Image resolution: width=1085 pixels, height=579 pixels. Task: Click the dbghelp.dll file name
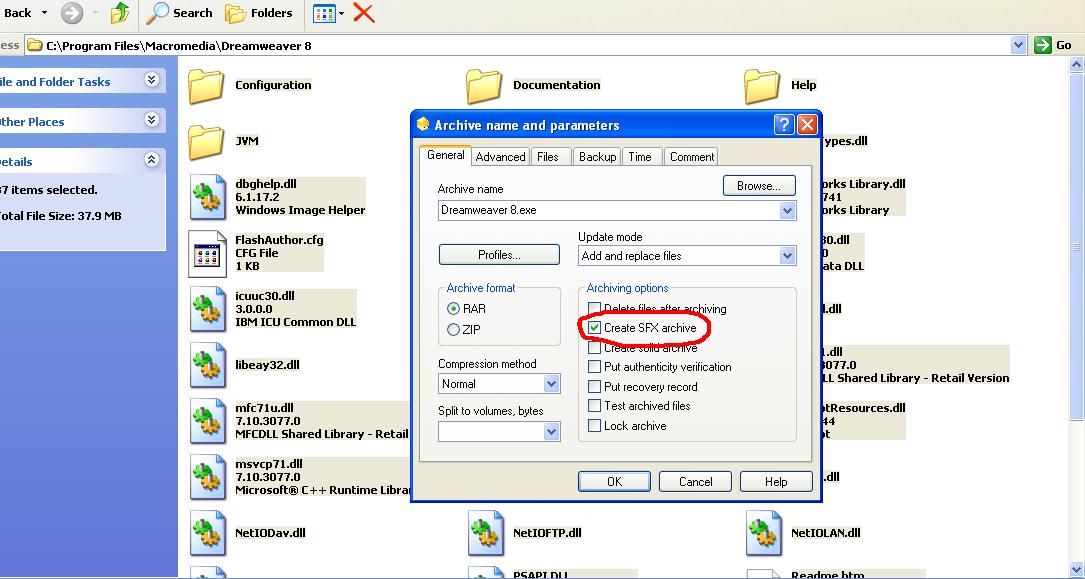coord(266,184)
